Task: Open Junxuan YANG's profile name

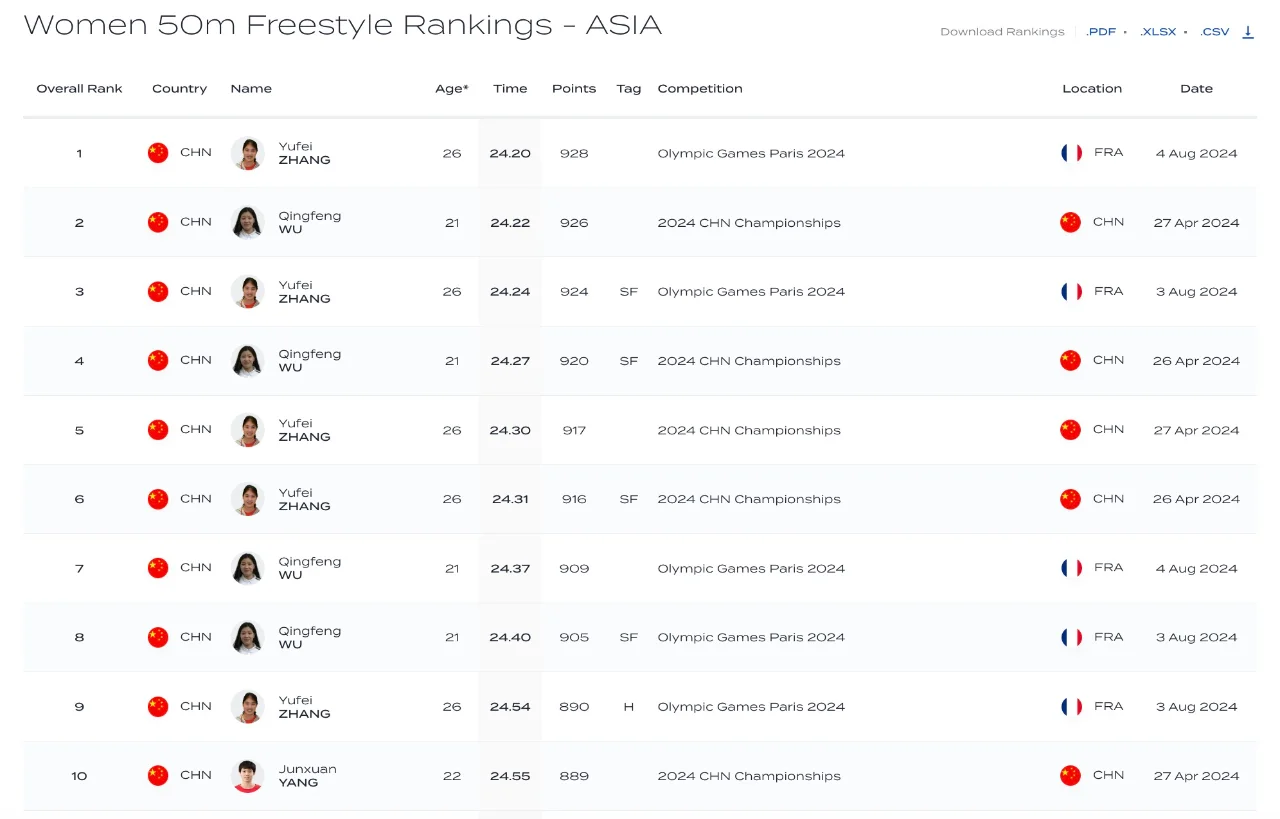Action: [308, 776]
